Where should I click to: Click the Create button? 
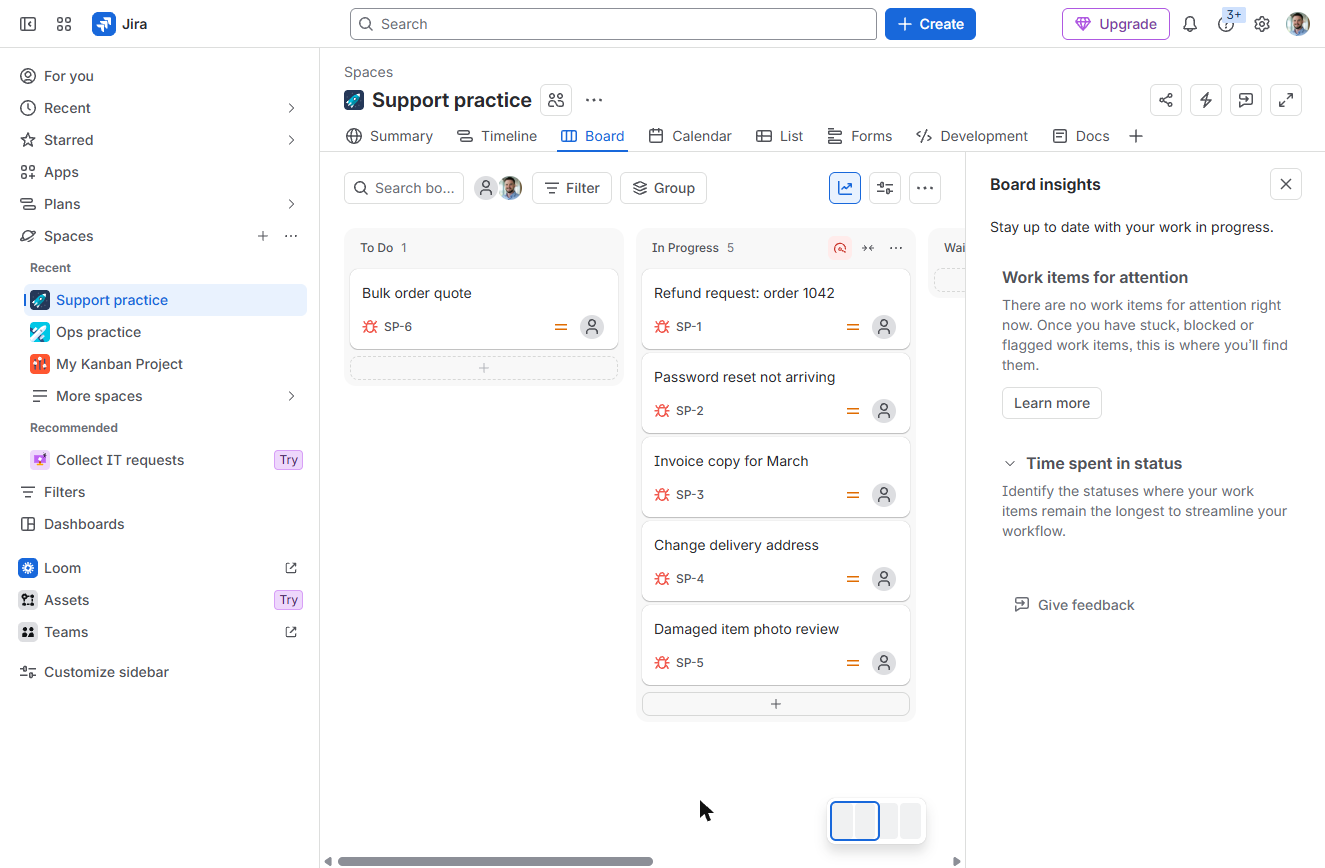pyautogui.click(x=930, y=24)
